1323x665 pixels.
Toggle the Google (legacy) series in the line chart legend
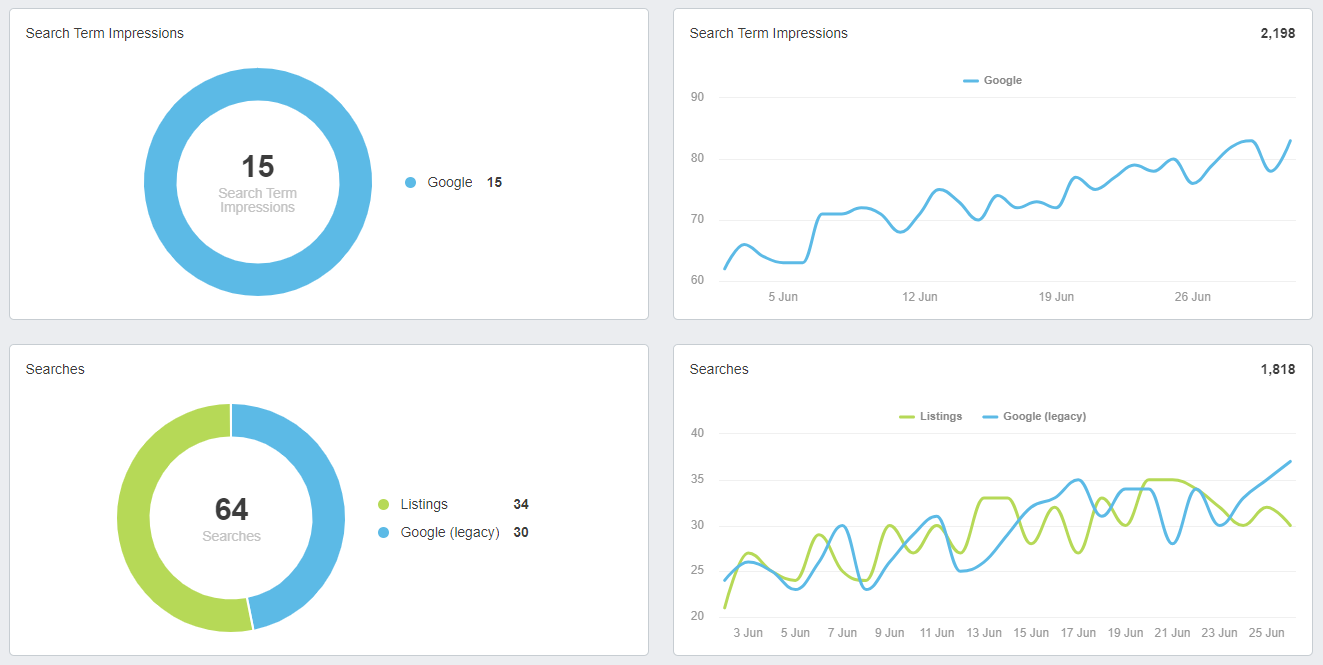point(1034,416)
